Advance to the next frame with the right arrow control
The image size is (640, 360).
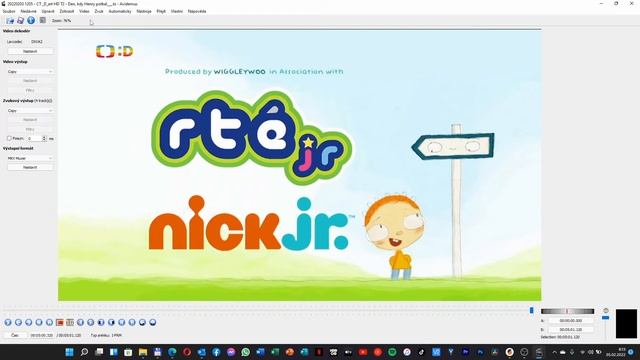[29, 322]
